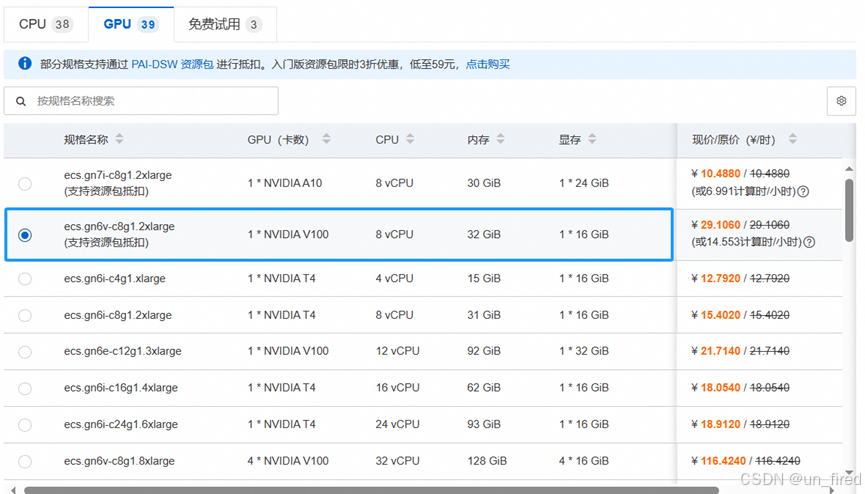Click the ¥ 21.7140 price
This screenshot has width=865, height=494.
pyautogui.click(x=716, y=351)
